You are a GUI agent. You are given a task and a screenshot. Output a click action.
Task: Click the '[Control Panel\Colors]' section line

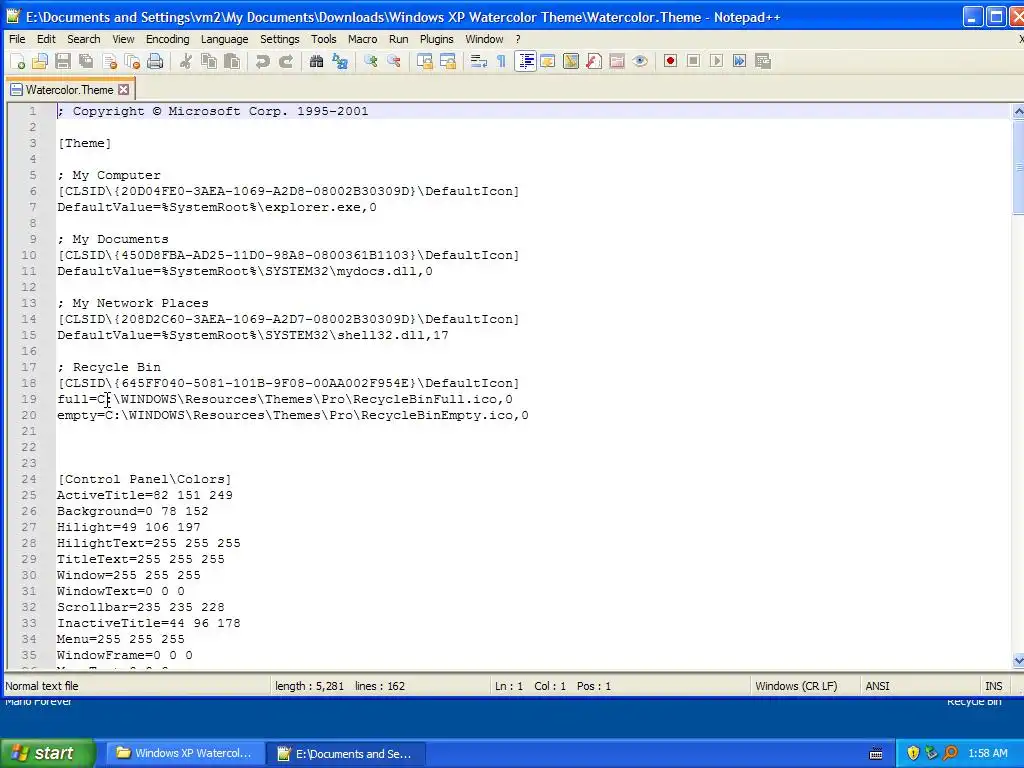(144, 479)
